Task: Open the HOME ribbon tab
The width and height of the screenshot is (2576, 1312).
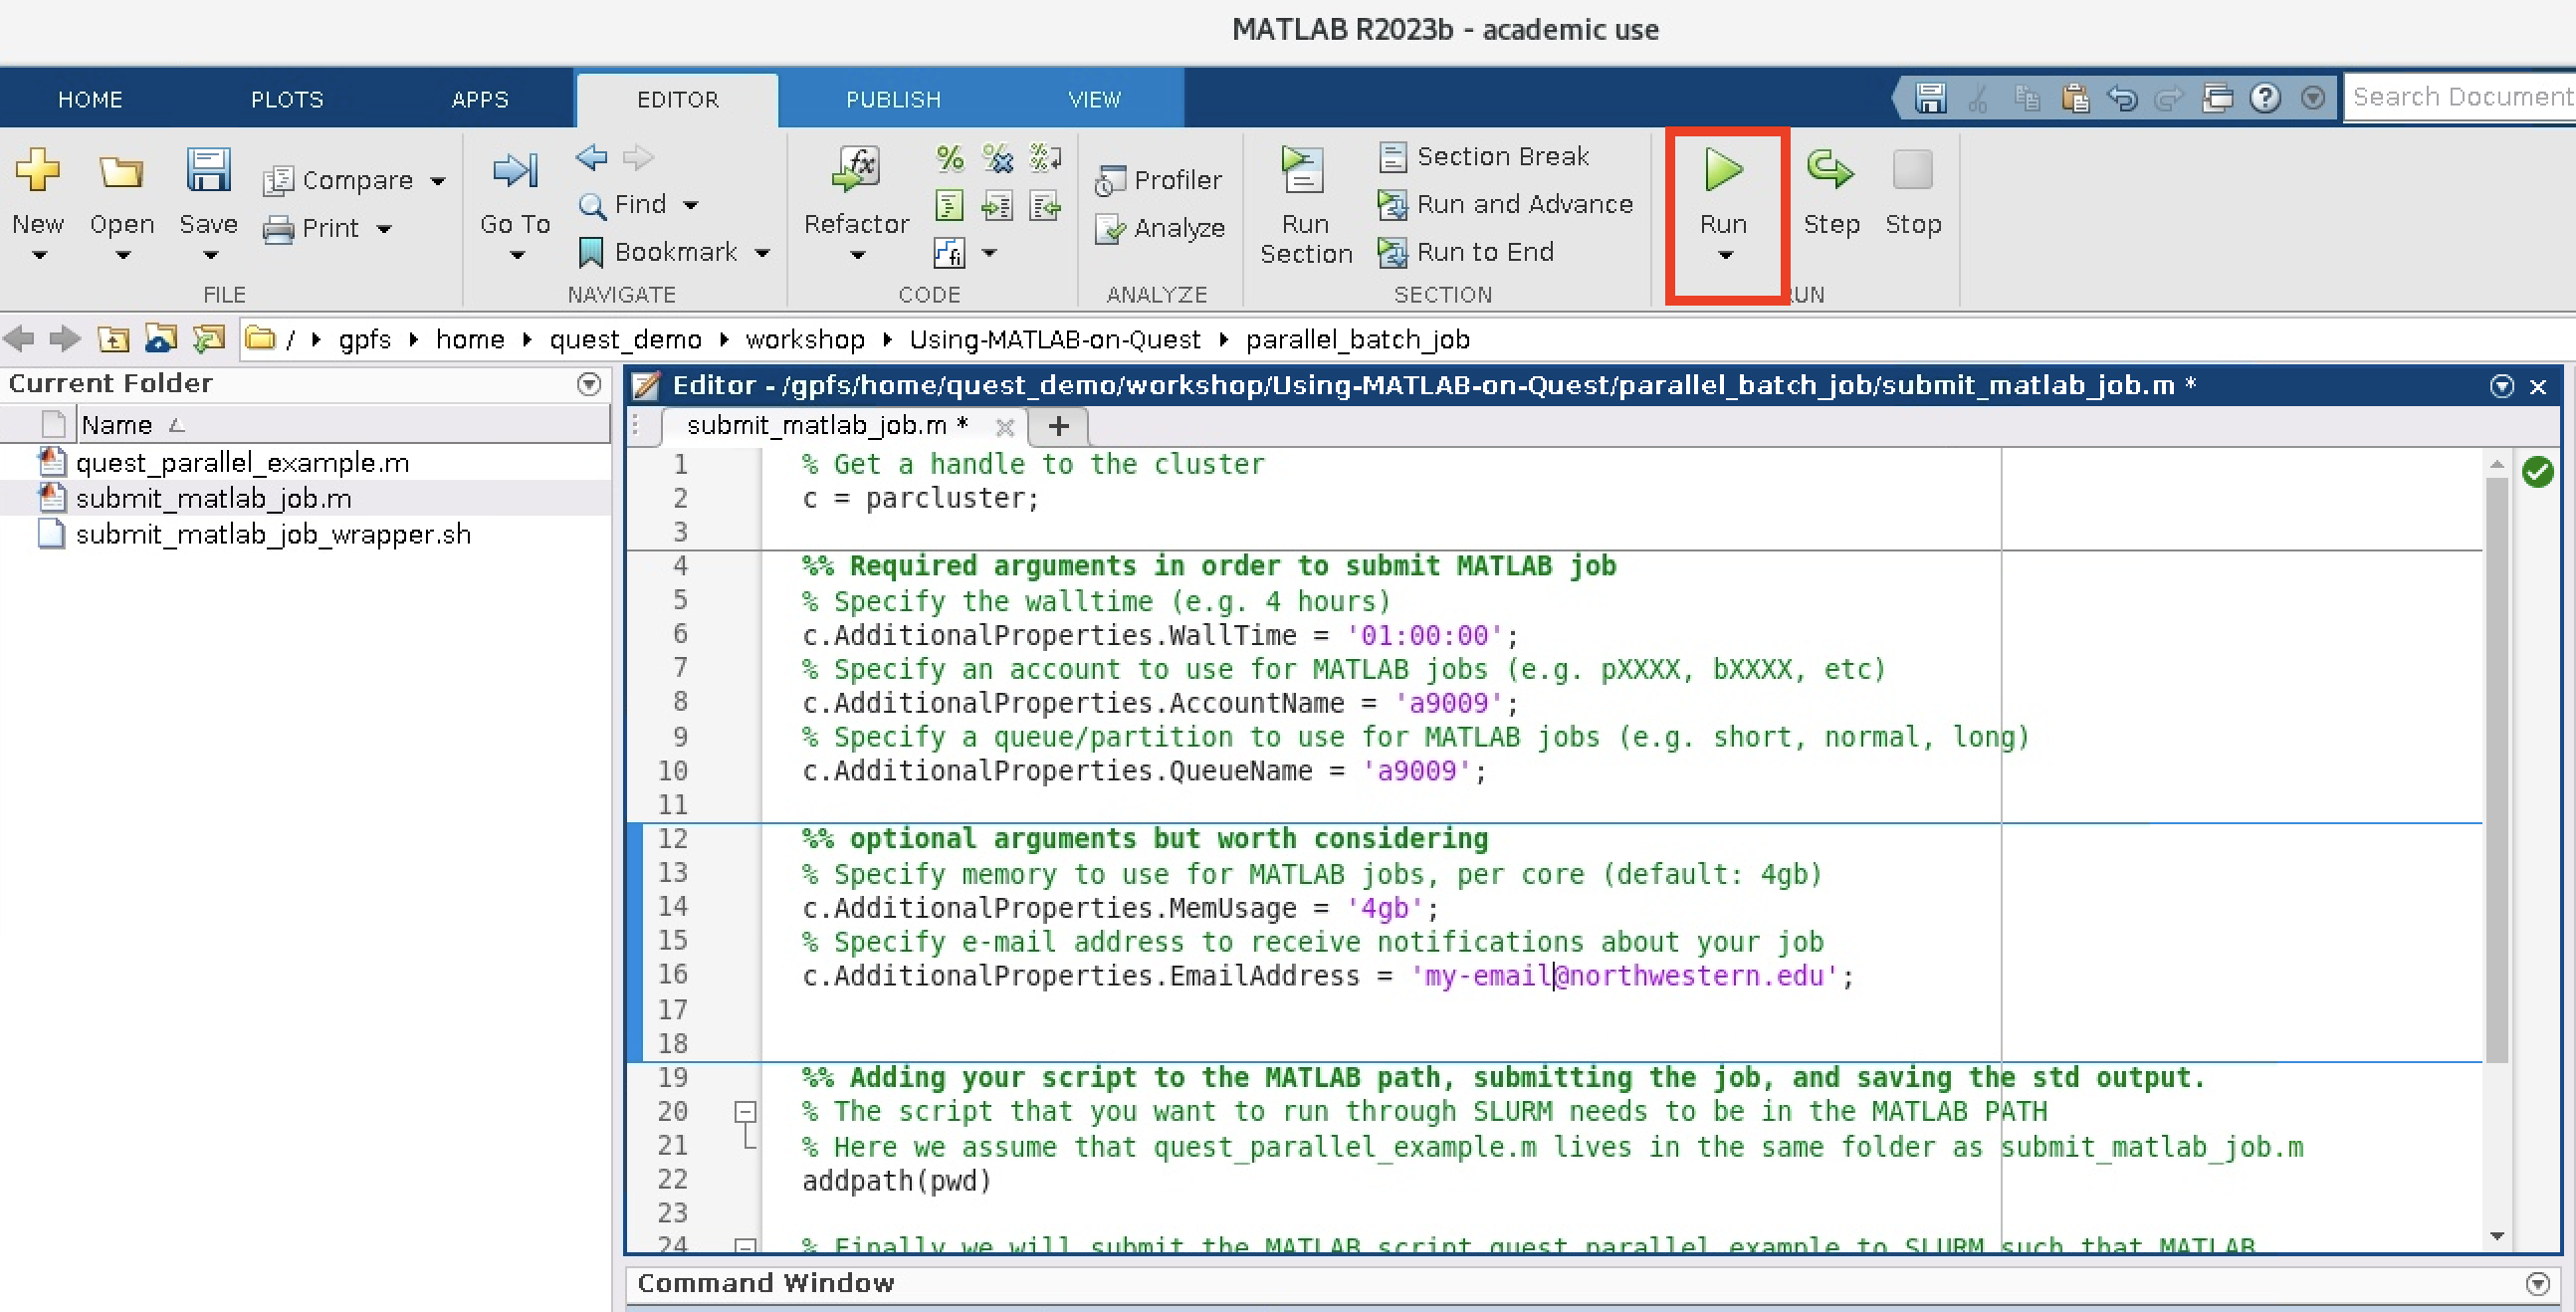Action: (x=91, y=99)
